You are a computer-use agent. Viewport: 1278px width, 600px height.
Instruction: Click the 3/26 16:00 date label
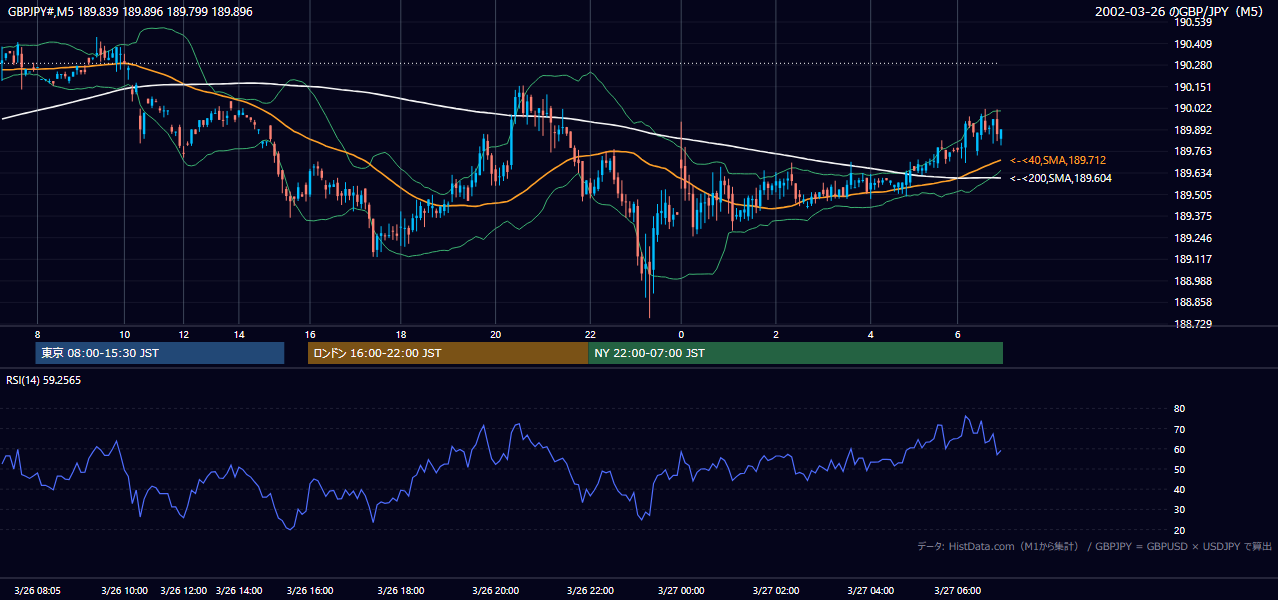310,591
